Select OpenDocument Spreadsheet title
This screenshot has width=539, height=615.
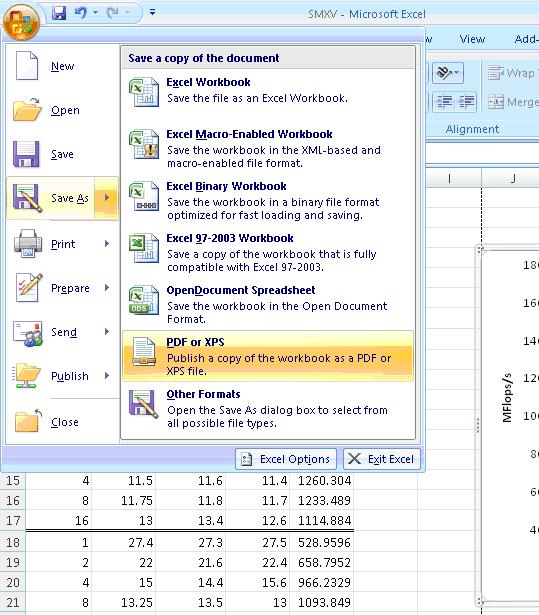click(x=241, y=290)
